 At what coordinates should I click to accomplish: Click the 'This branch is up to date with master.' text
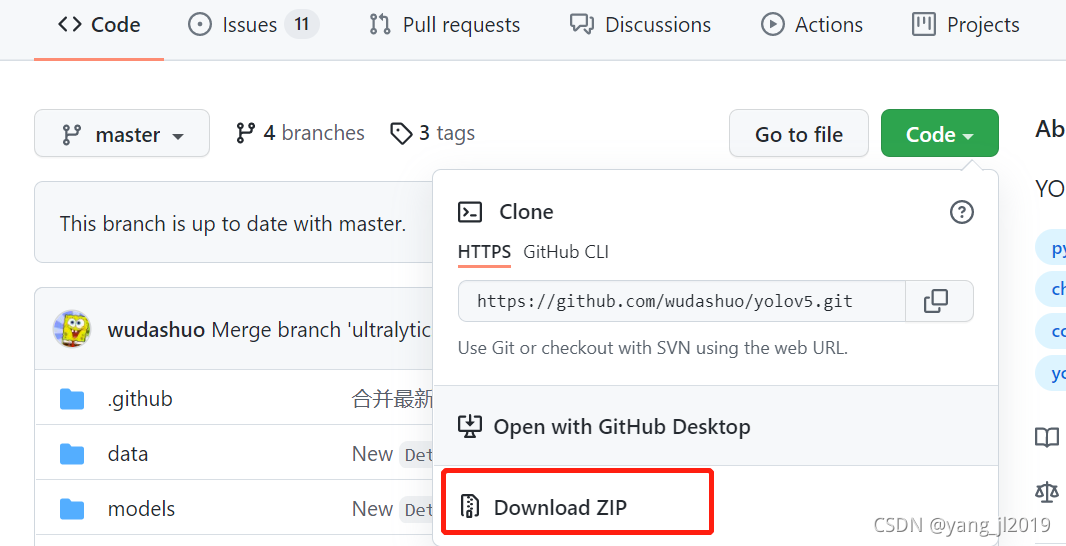(233, 223)
